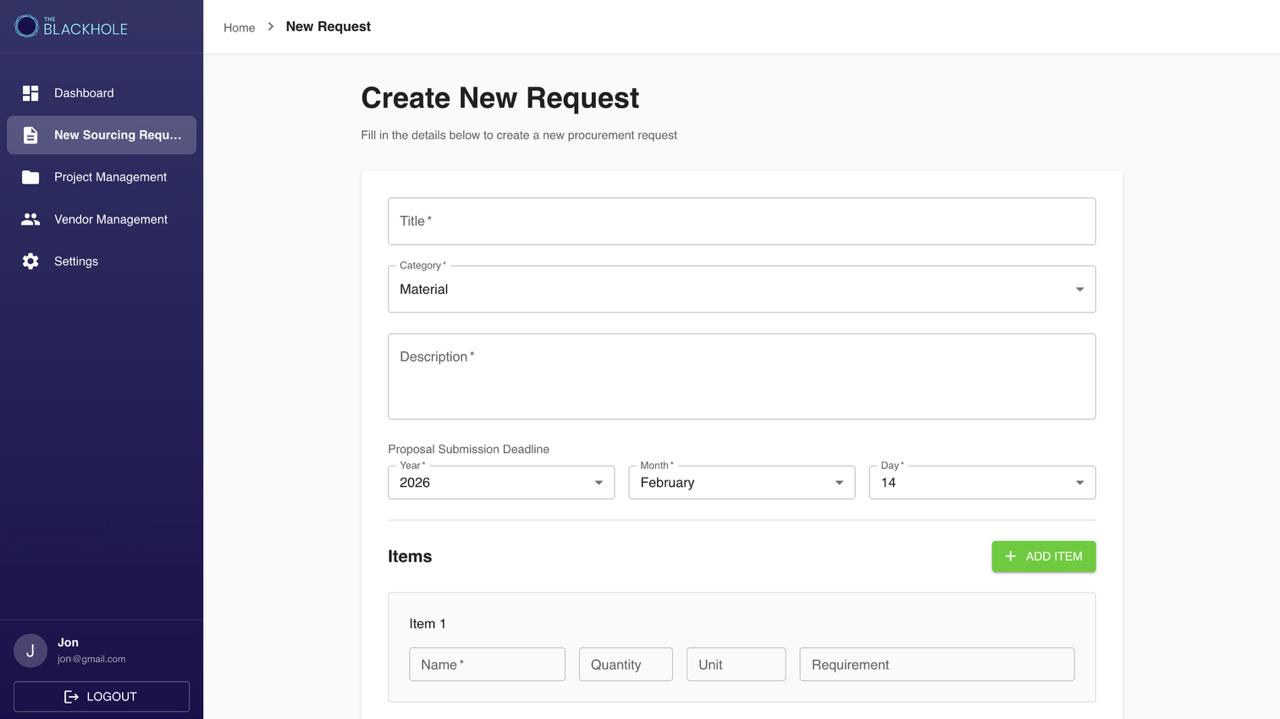Click the jon@gmail.com email text

(x=92, y=660)
